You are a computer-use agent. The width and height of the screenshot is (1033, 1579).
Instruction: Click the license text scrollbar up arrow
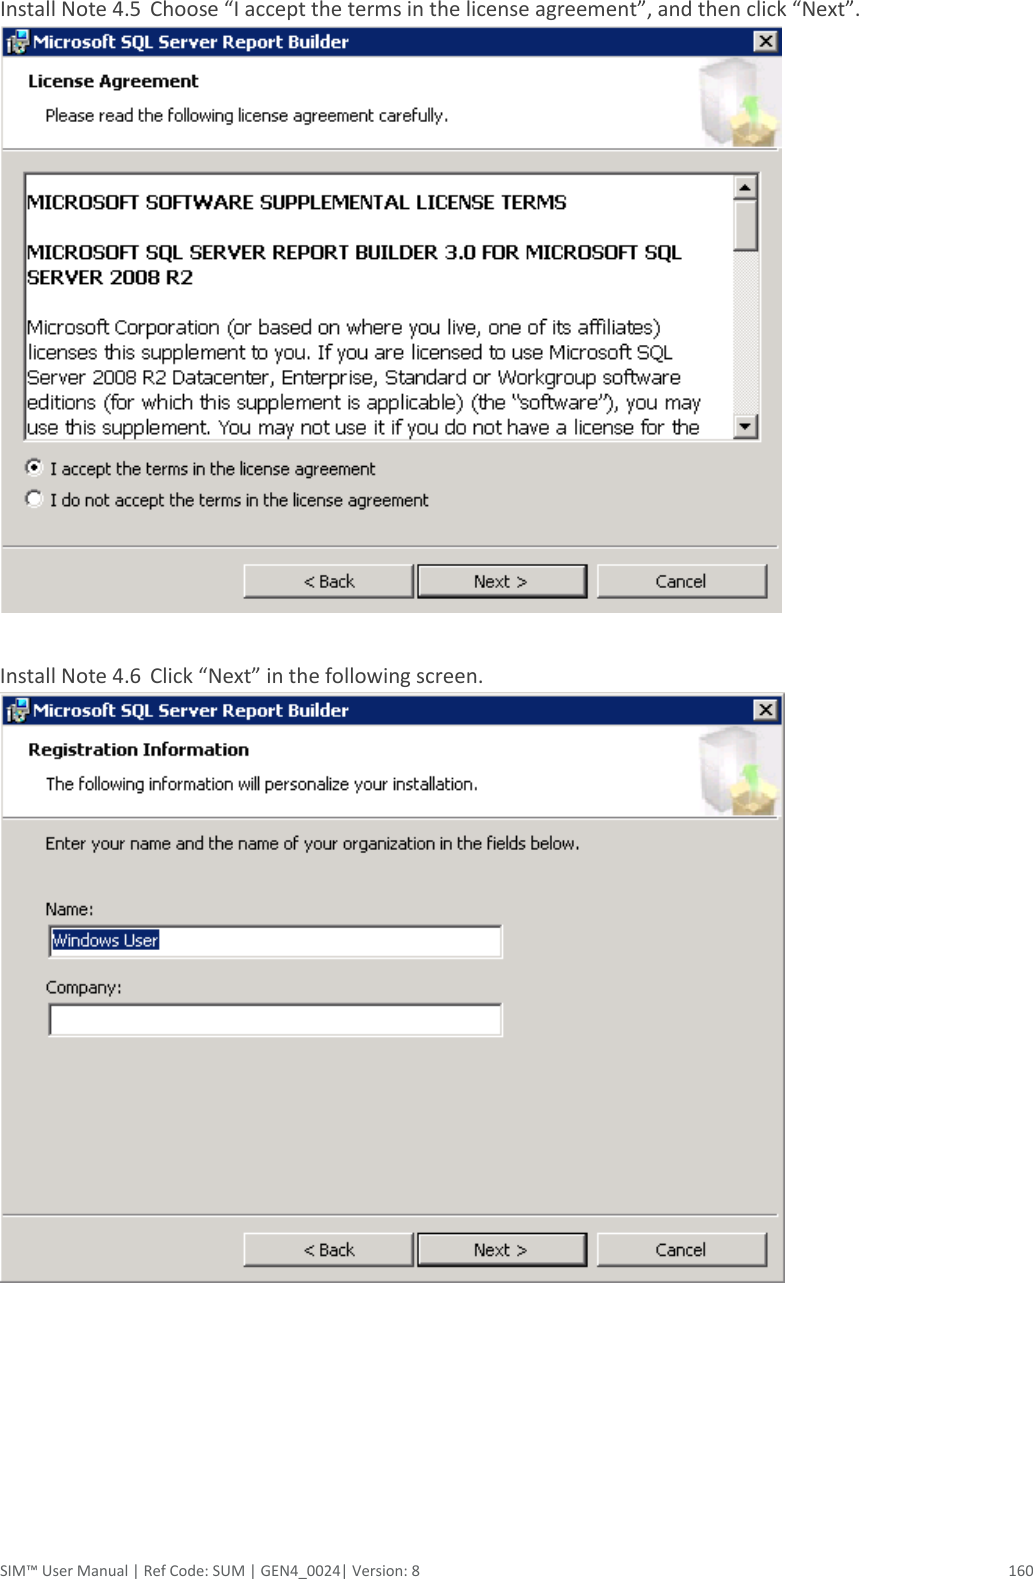pyautogui.click(x=745, y=188)
